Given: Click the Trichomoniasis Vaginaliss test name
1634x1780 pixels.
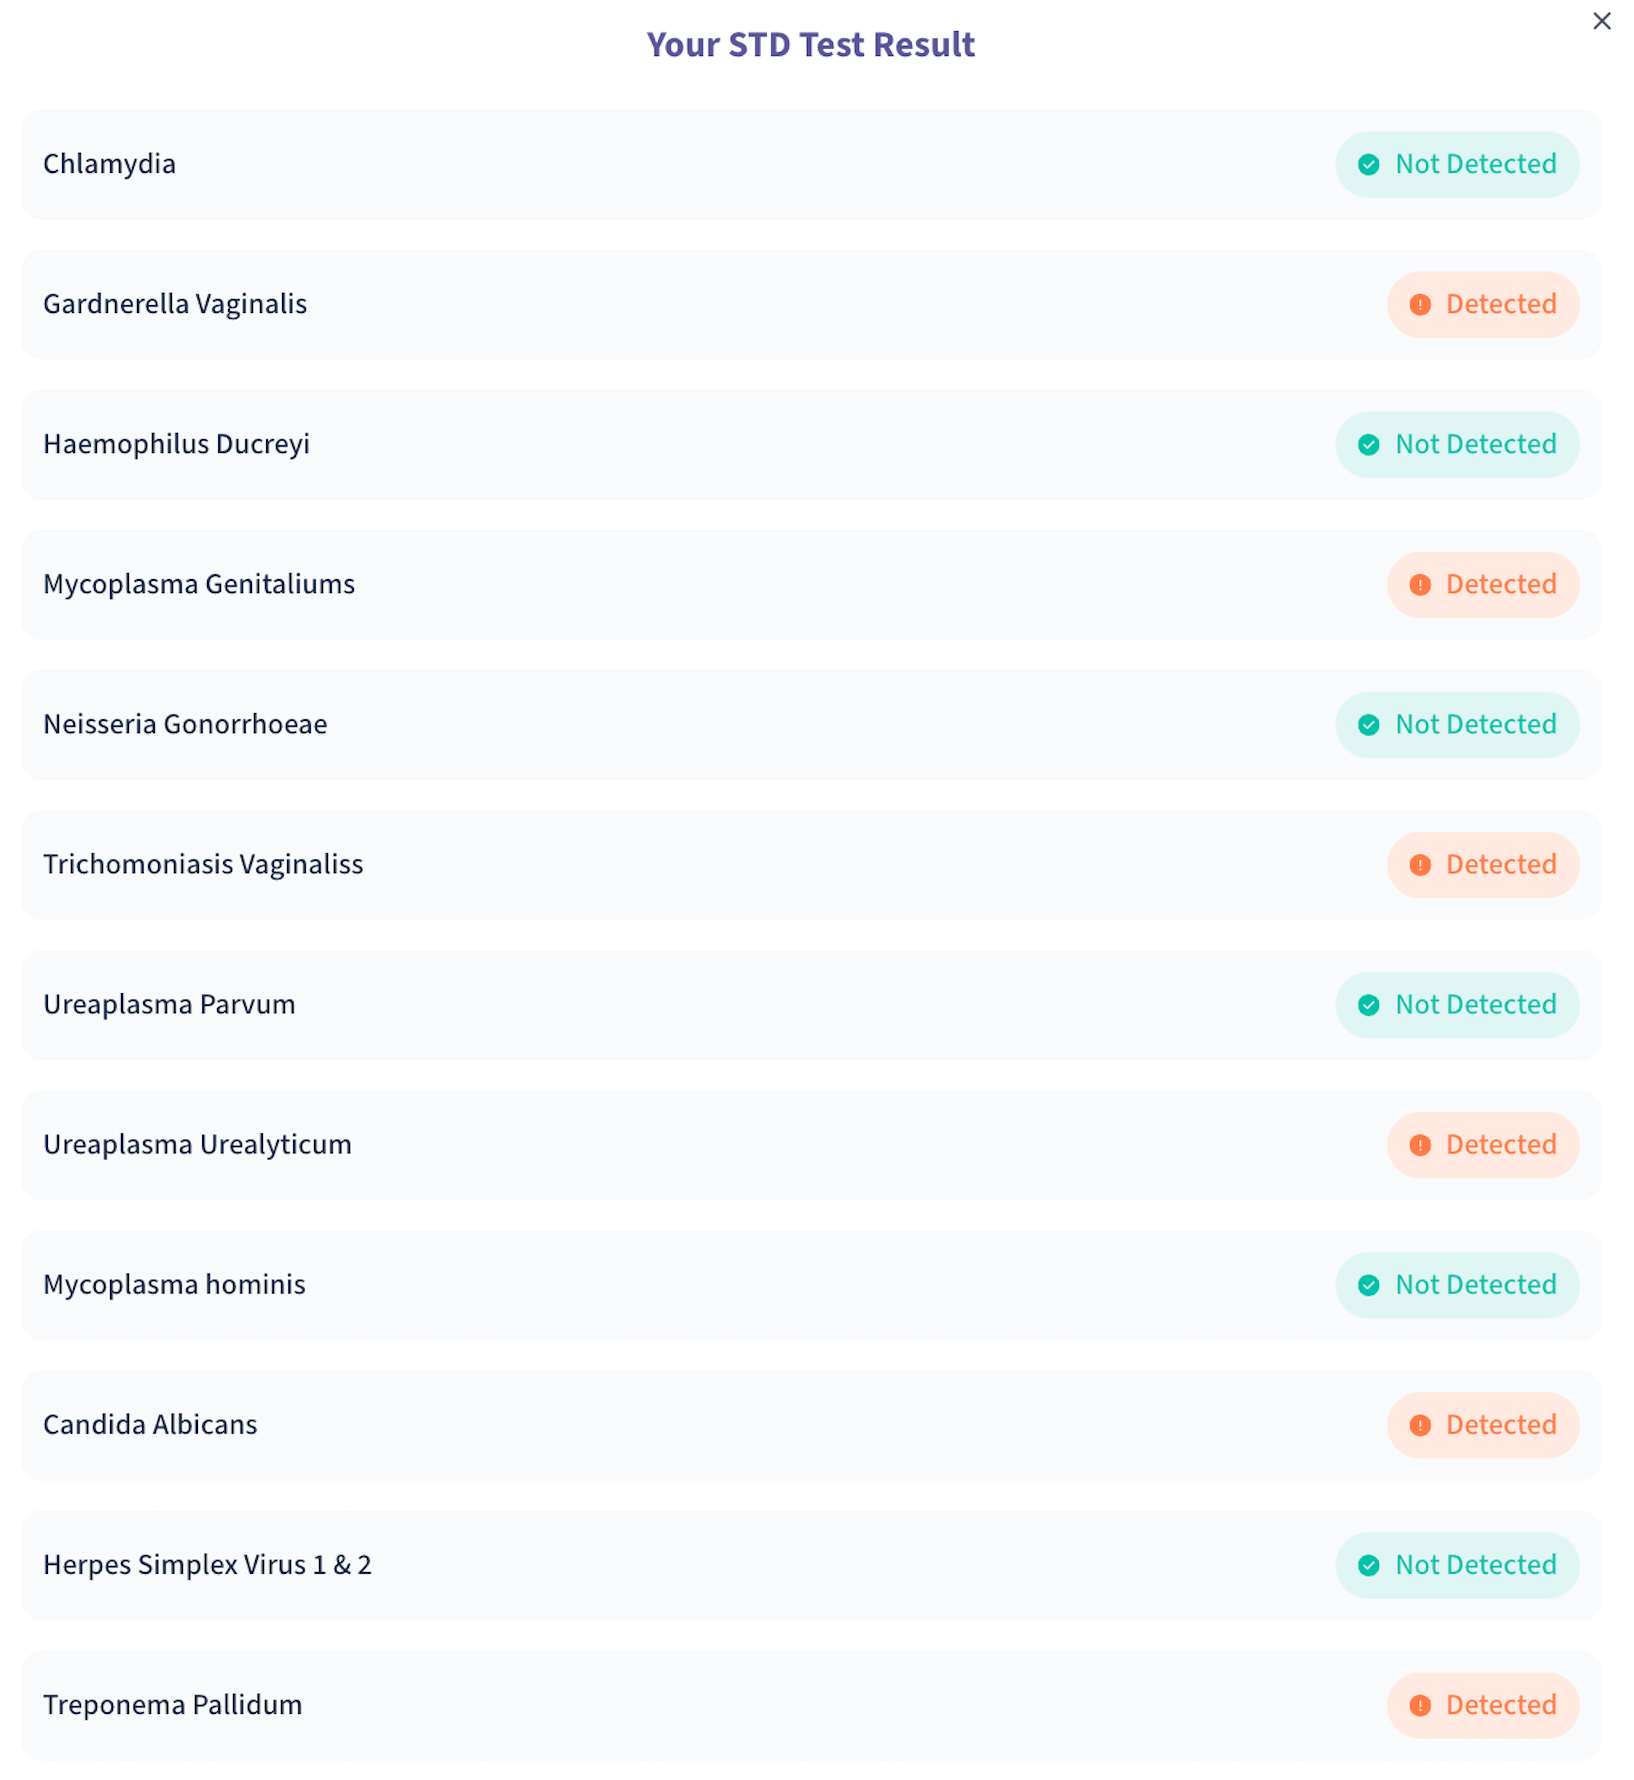Looking at the screenshot, I should pyautogui.click(x=203, y=864).
